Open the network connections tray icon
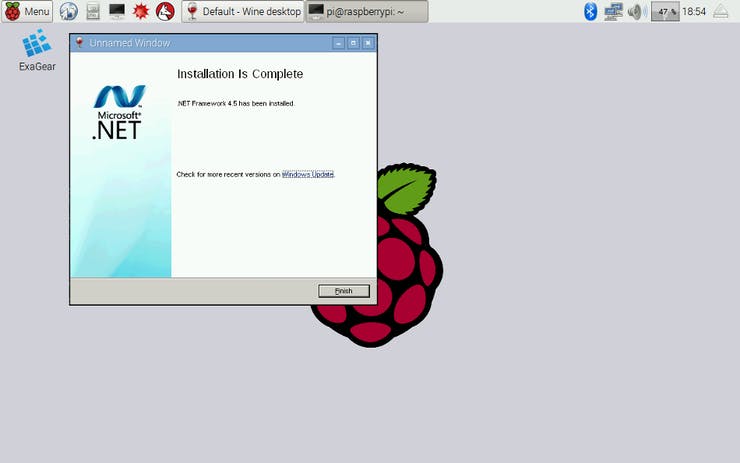Image resolution: width=740 pixels, height=463 pixels. coord(613,12)
